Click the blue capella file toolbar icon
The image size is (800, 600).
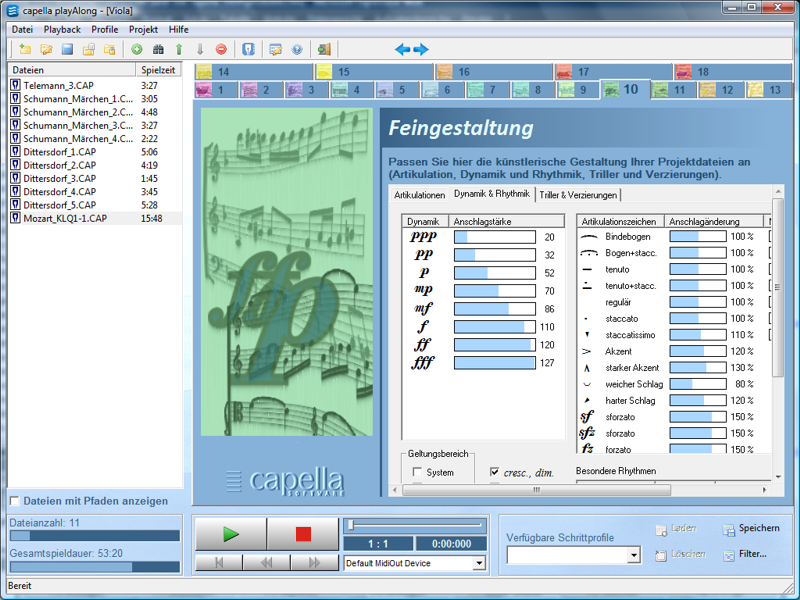click(248, 49)
